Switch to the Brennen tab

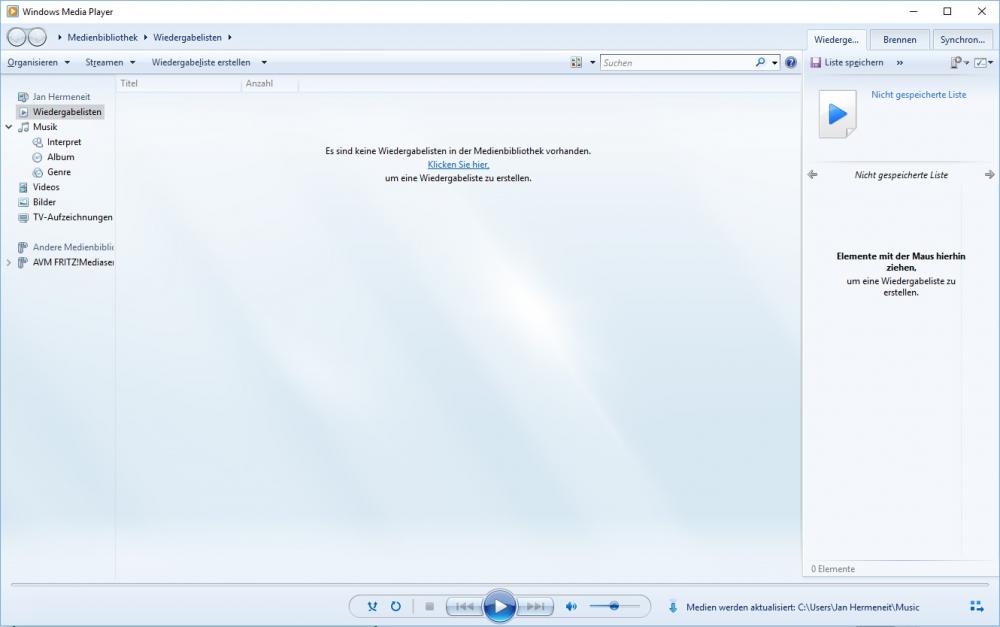(899, 40)
